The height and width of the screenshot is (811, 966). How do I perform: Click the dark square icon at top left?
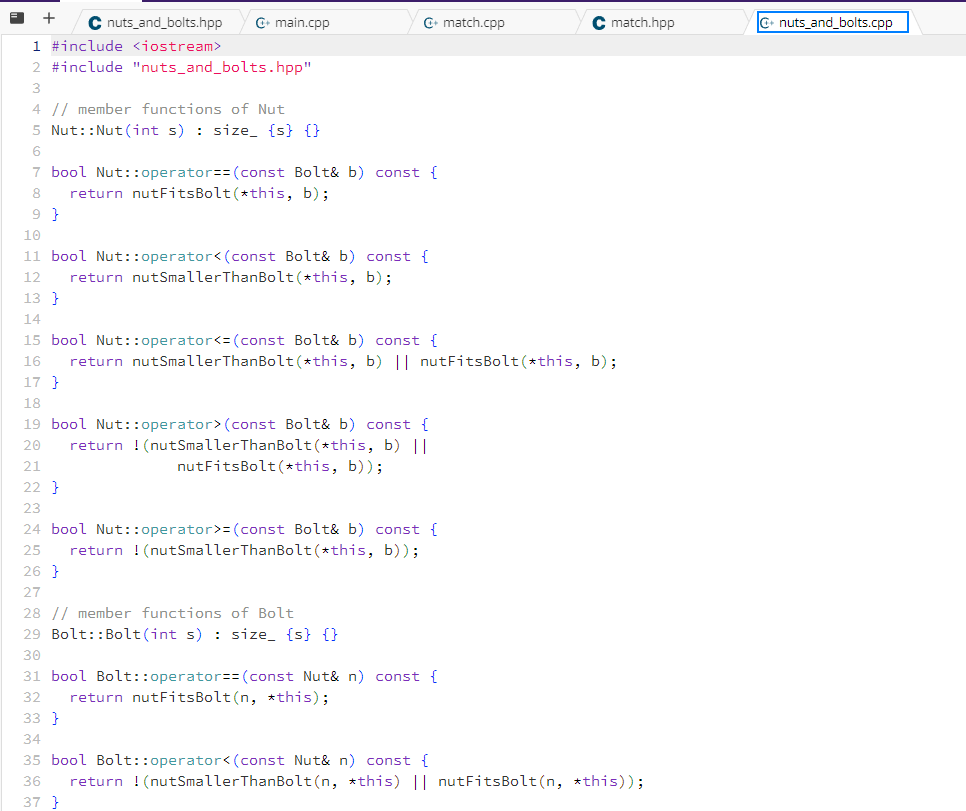tap(14, 16)
